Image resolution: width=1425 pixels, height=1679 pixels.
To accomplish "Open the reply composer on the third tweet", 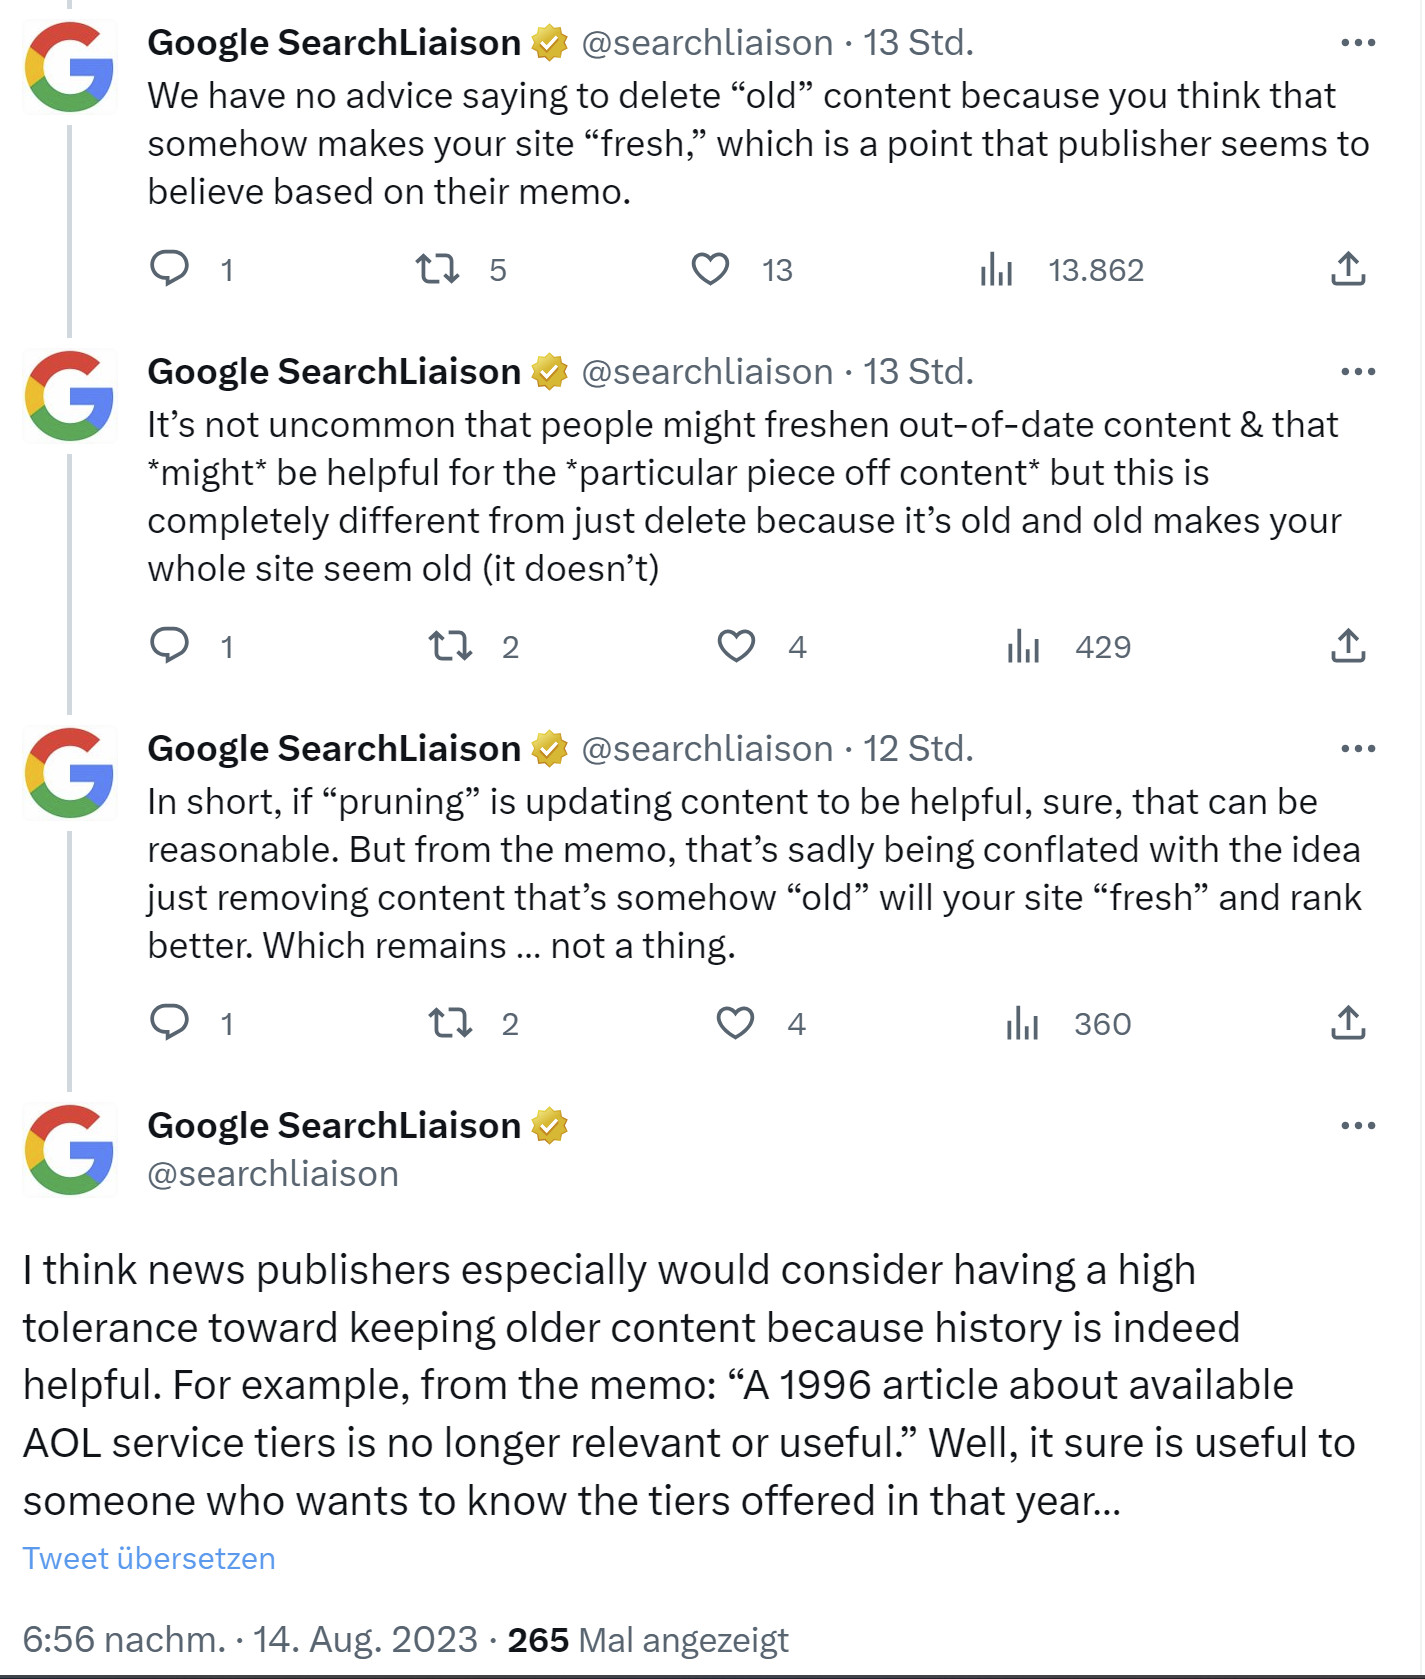I will [172, 1022].
